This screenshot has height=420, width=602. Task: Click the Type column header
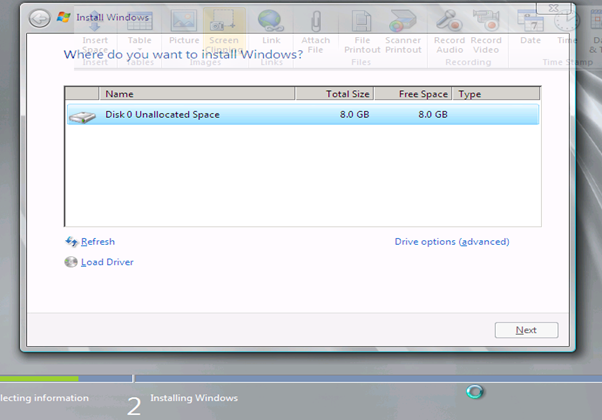coord(496,94)
